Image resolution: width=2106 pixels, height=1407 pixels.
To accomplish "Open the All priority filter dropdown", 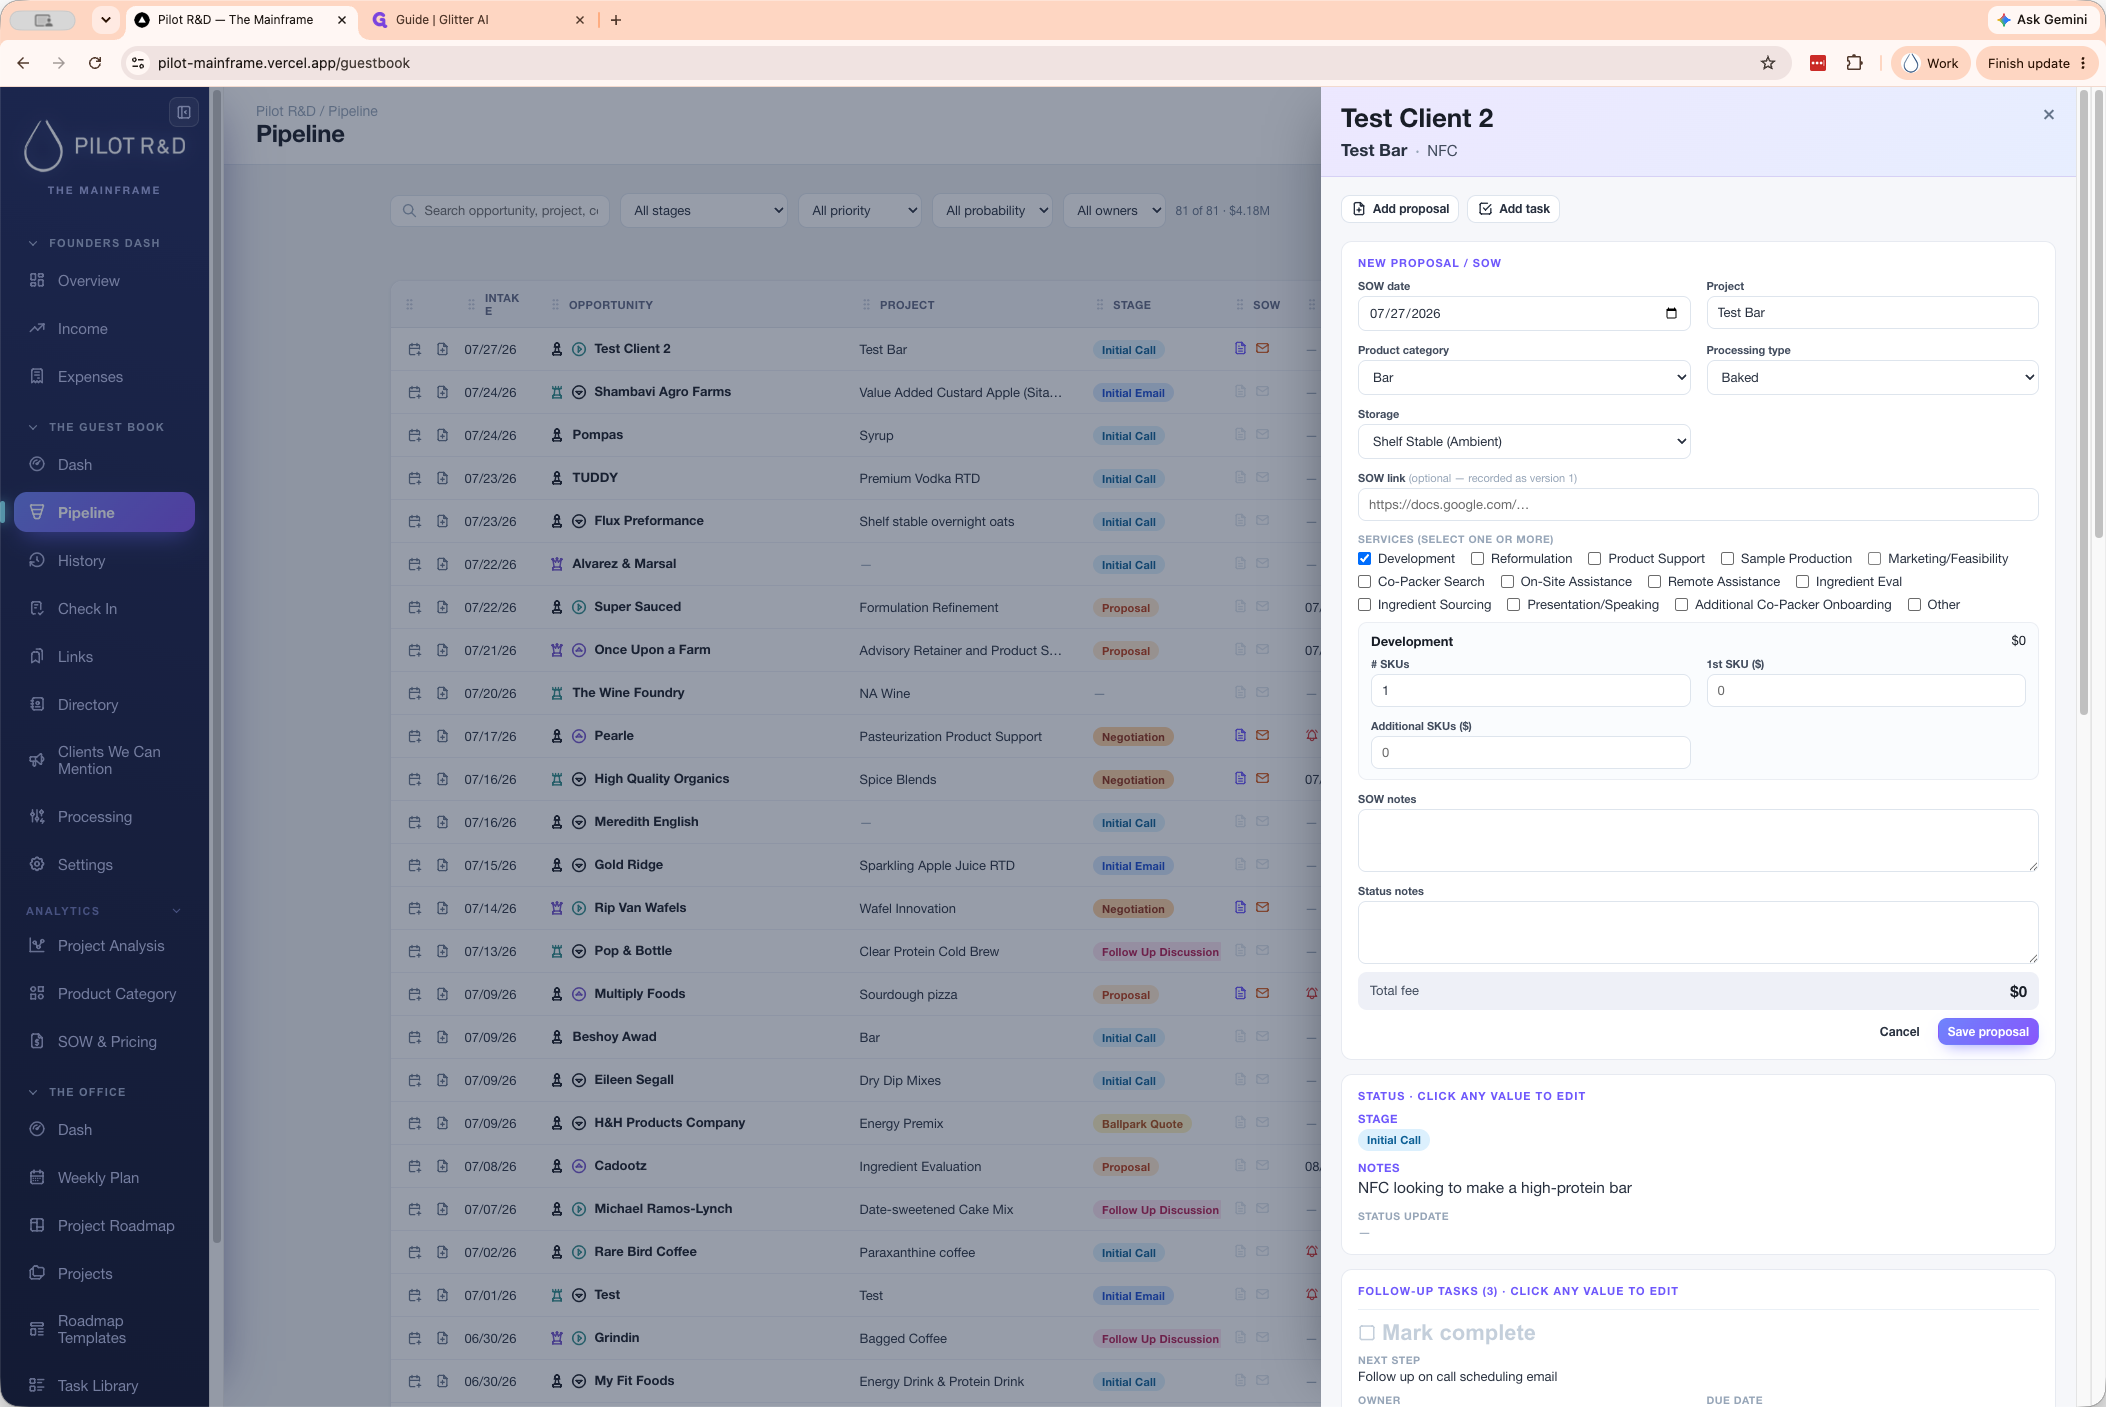I will pyautogui.click(x=860, y=211).
